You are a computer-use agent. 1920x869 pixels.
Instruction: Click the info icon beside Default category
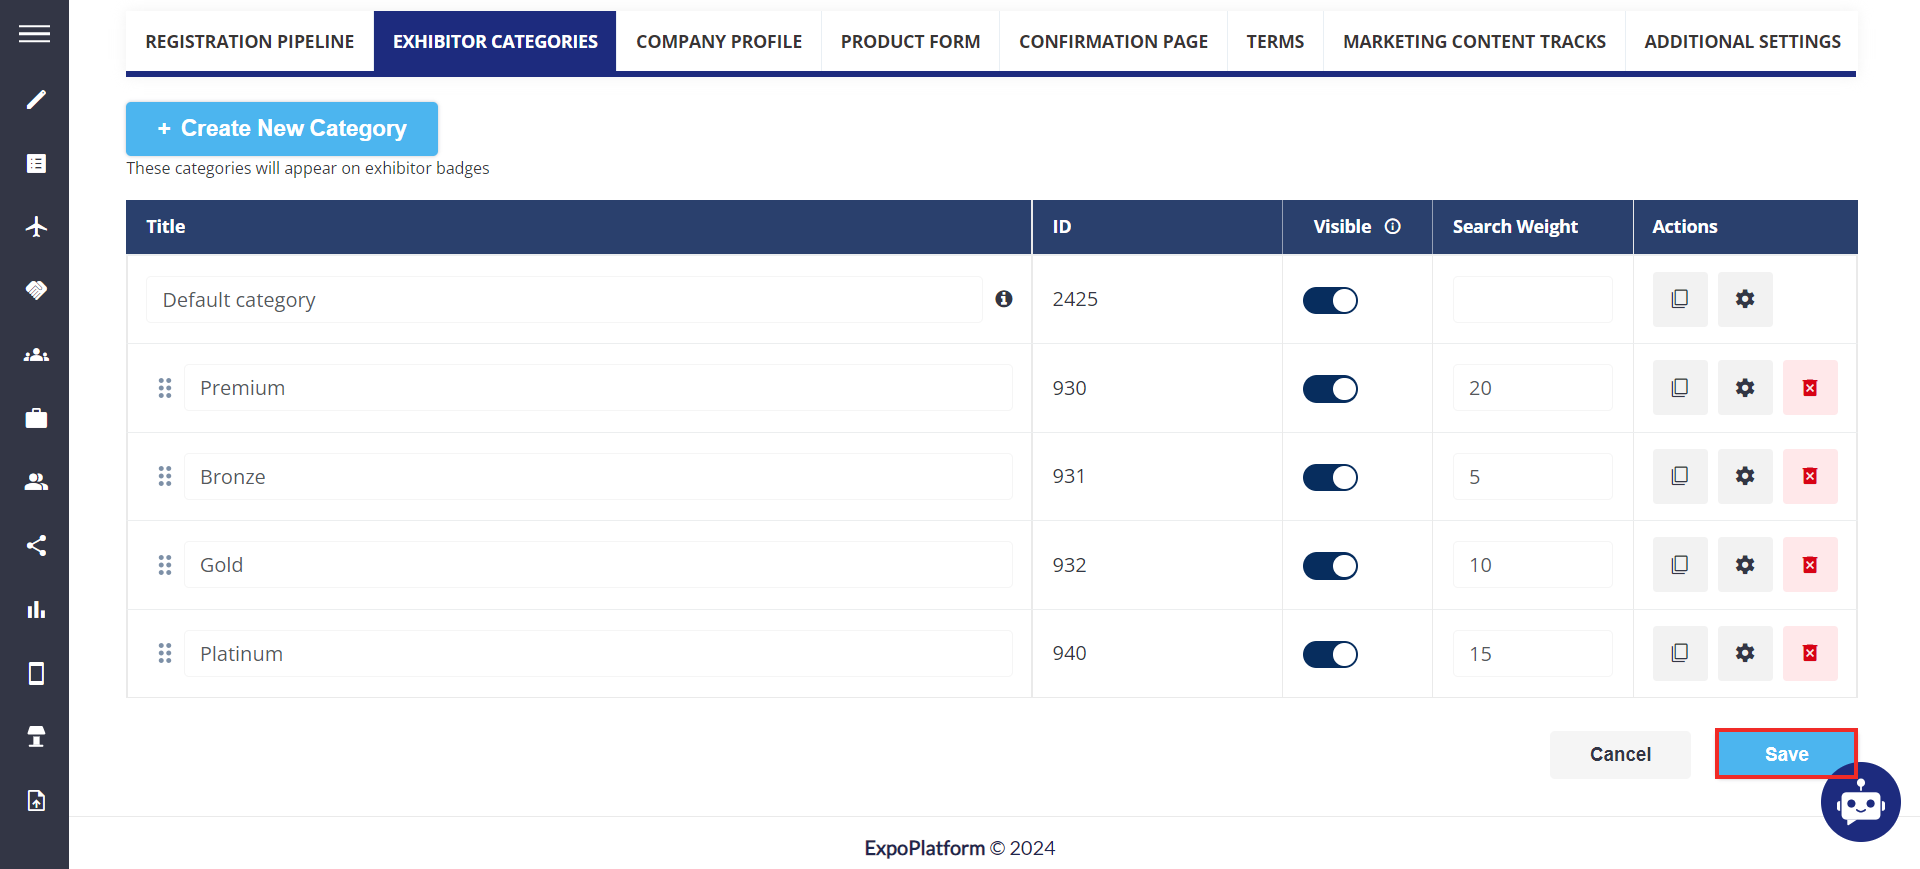pyautogui.click(x=1004, y=299)
